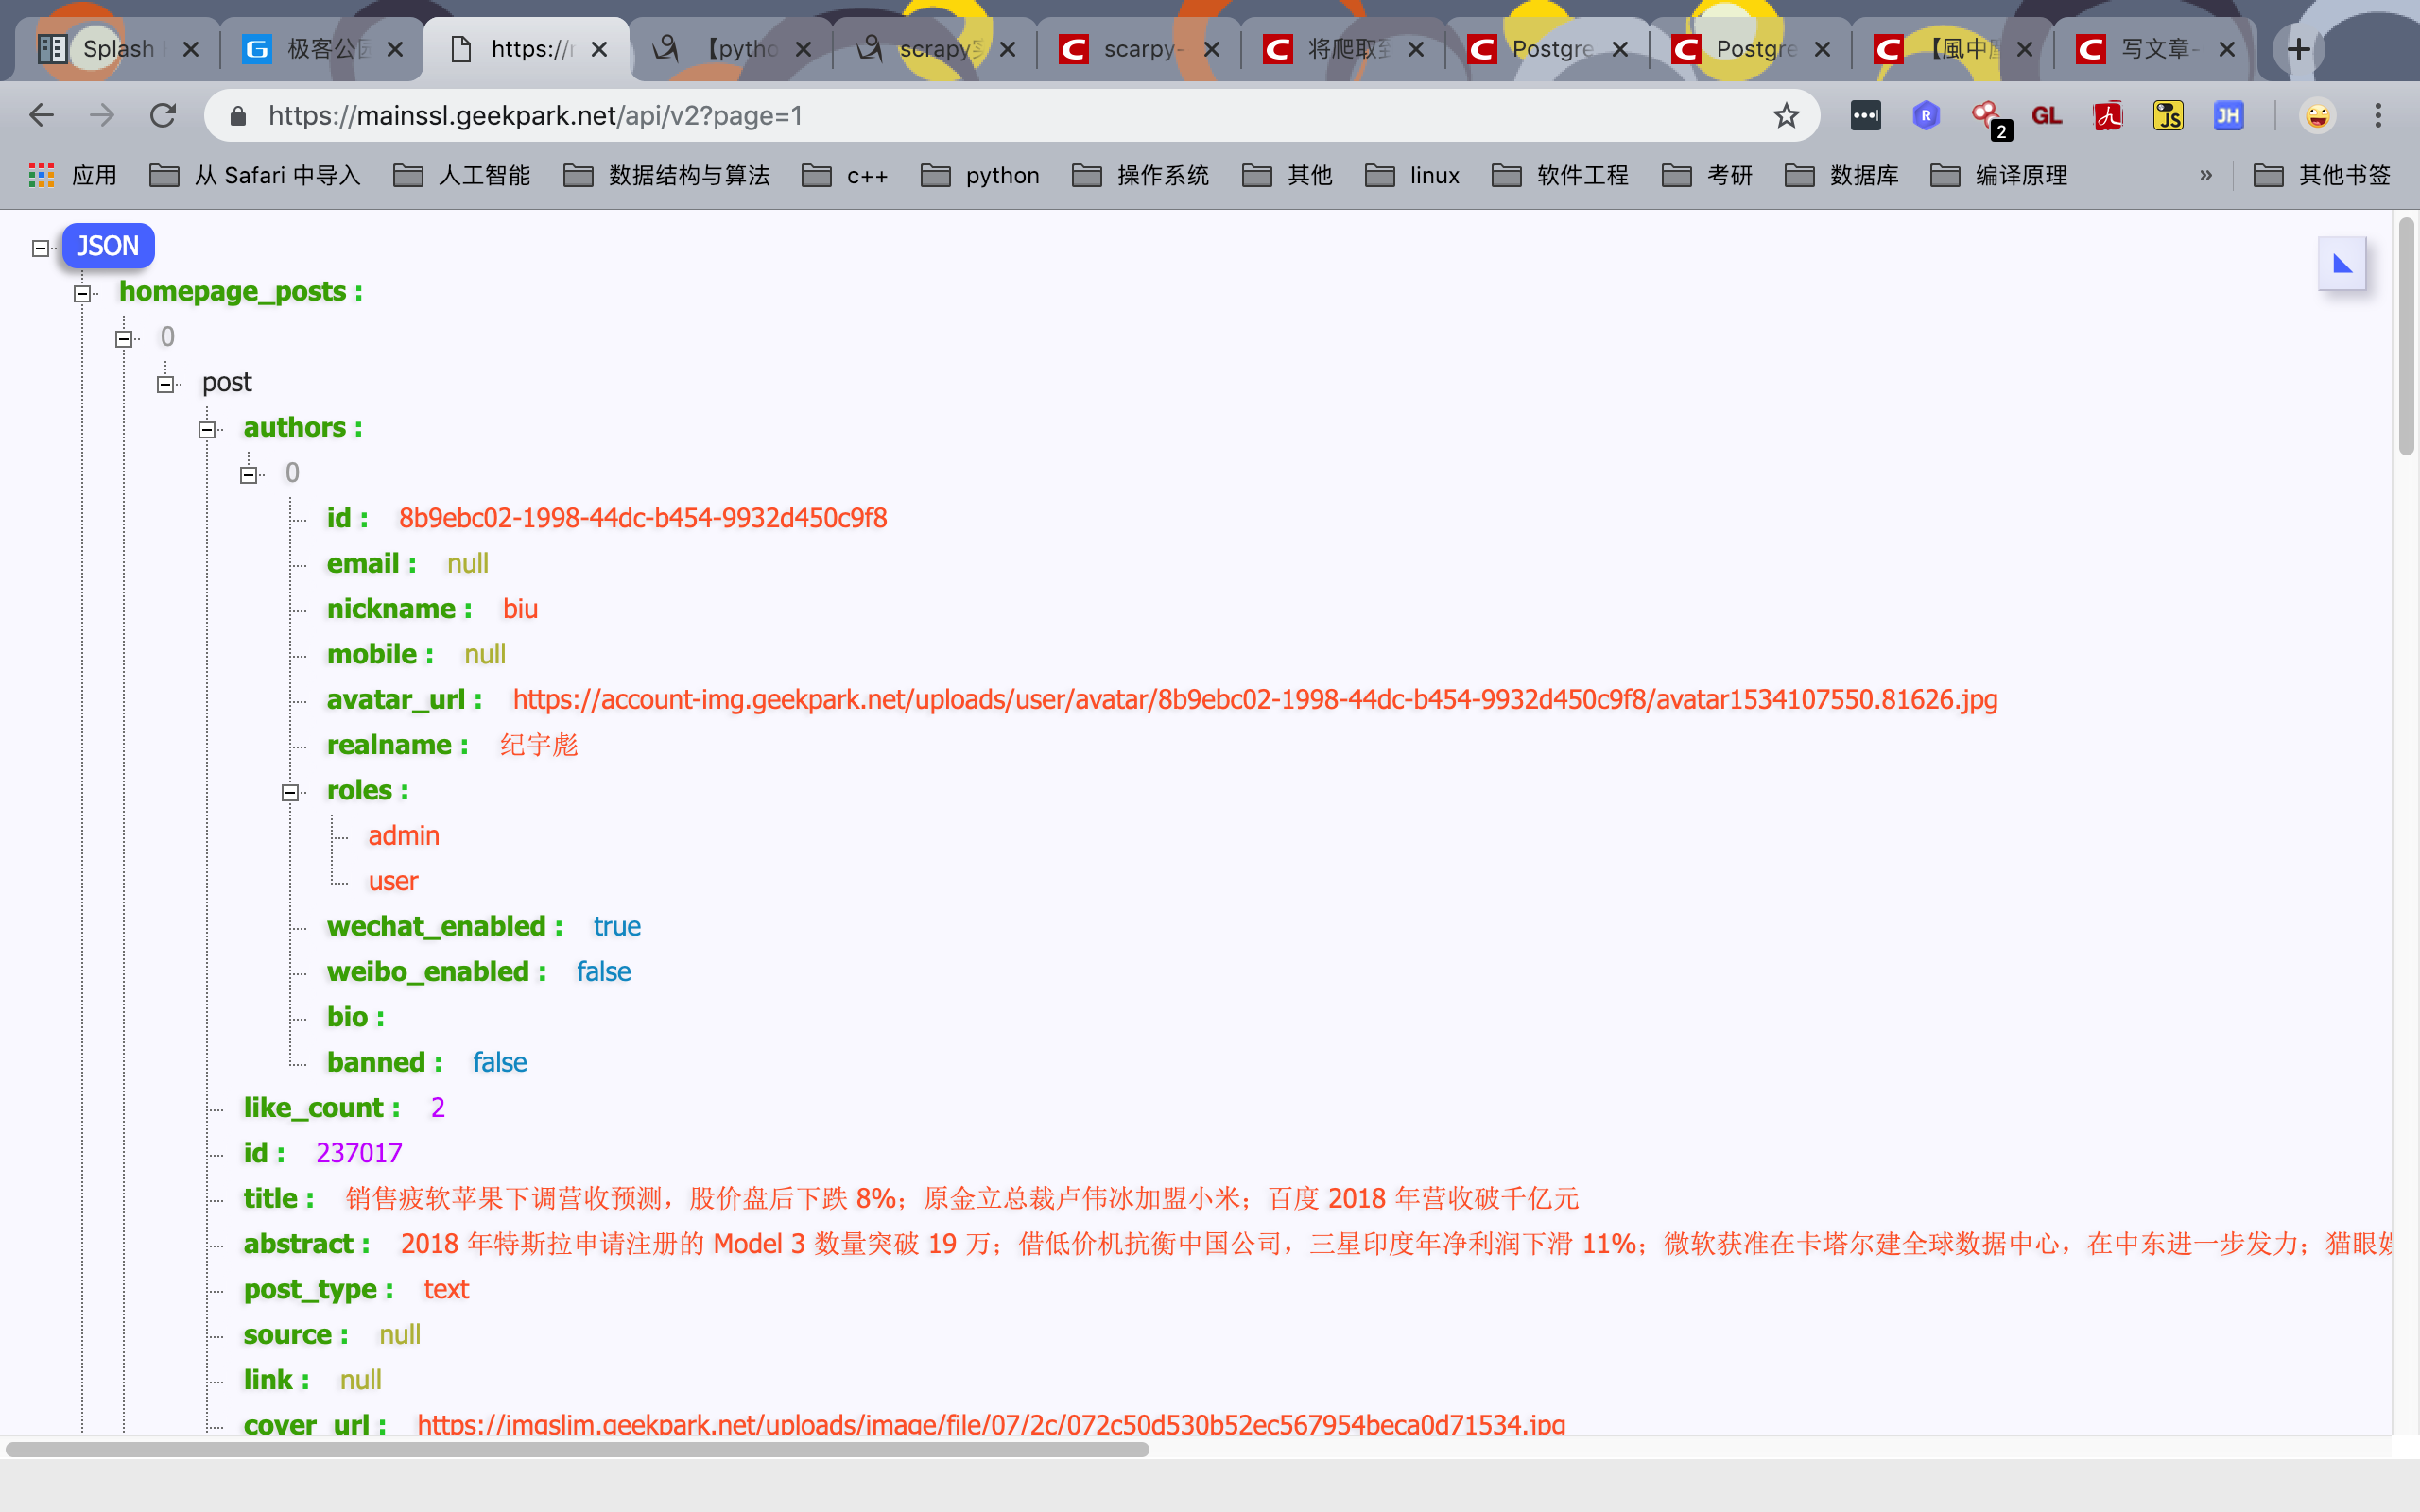Open Chrome's three-dot menu
This screenshot has height=1512, width=2420.
coord(2378,116)
